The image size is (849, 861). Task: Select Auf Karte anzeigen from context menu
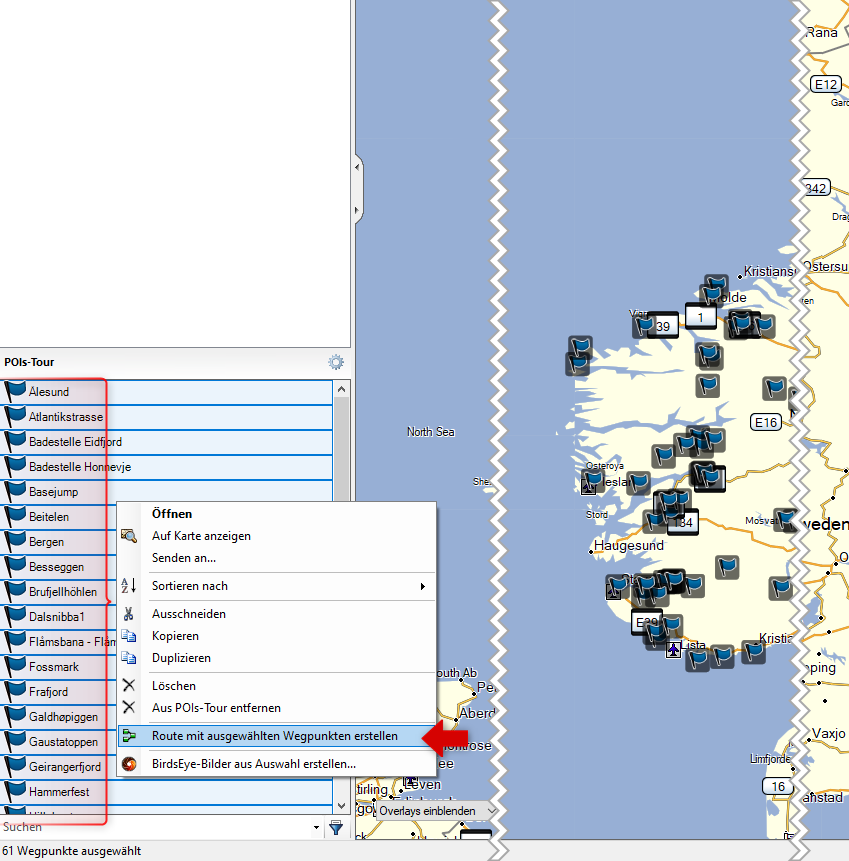(201, 536)
